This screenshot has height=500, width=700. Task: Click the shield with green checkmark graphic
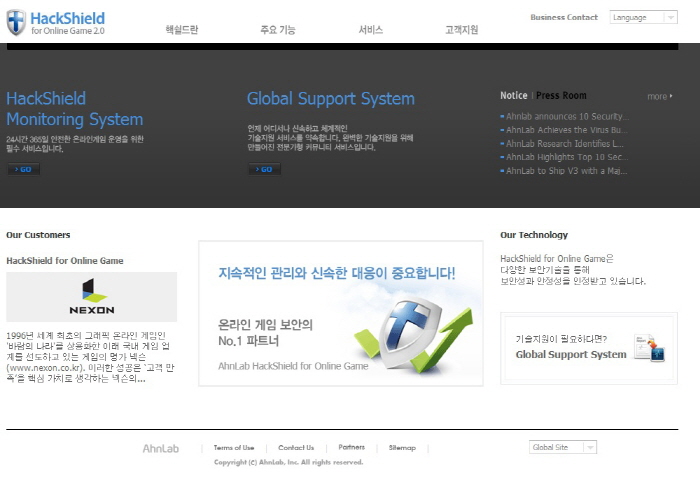(413, 334)
